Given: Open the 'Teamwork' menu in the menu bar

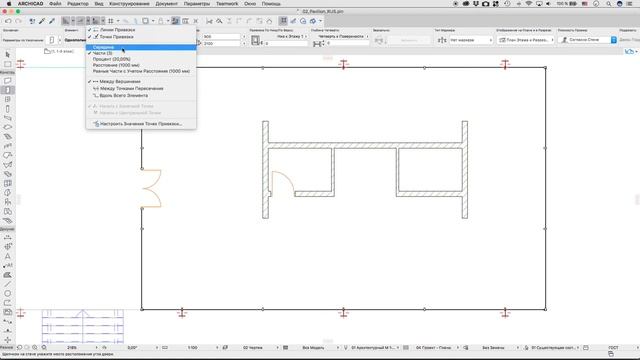Looking at the screenshot, I should pos(227,4).
